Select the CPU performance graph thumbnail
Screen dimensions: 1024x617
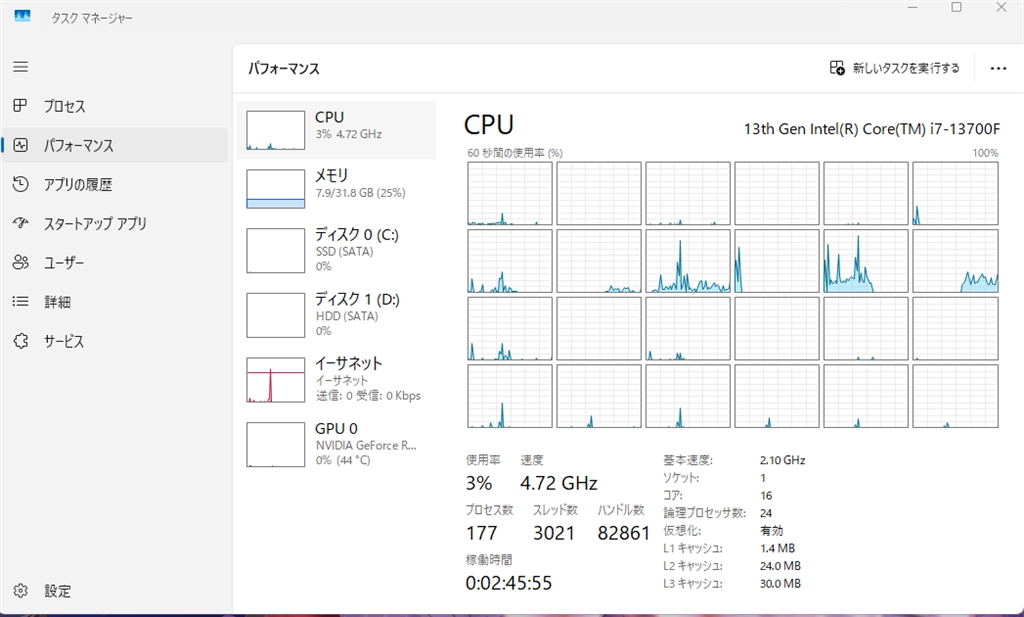point(276,131)
